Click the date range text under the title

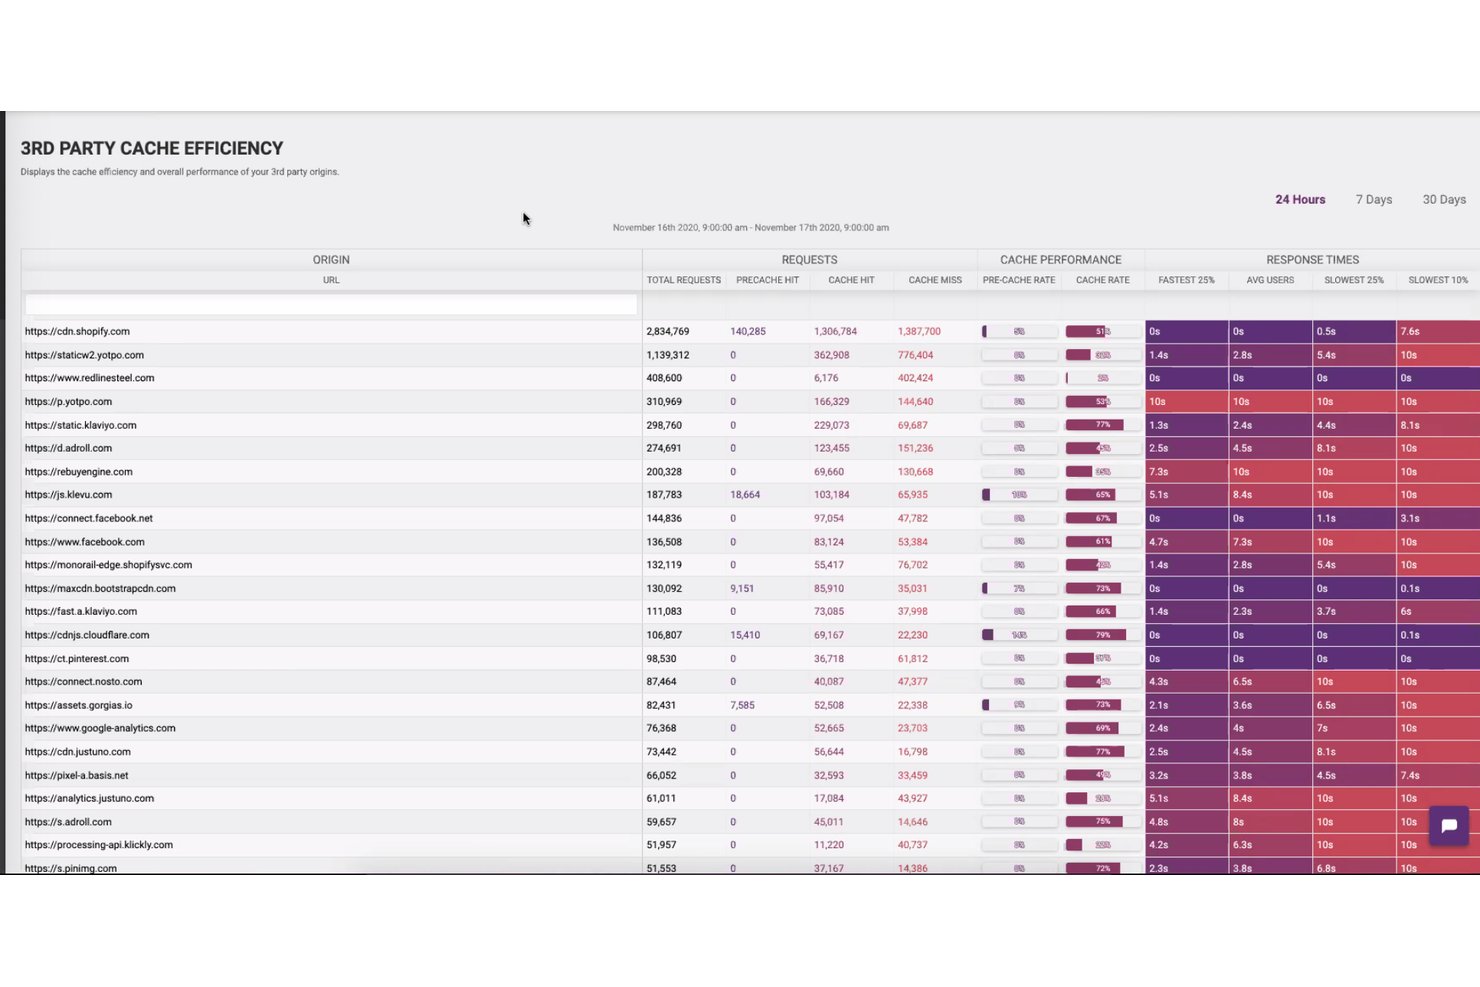(751, 228)
